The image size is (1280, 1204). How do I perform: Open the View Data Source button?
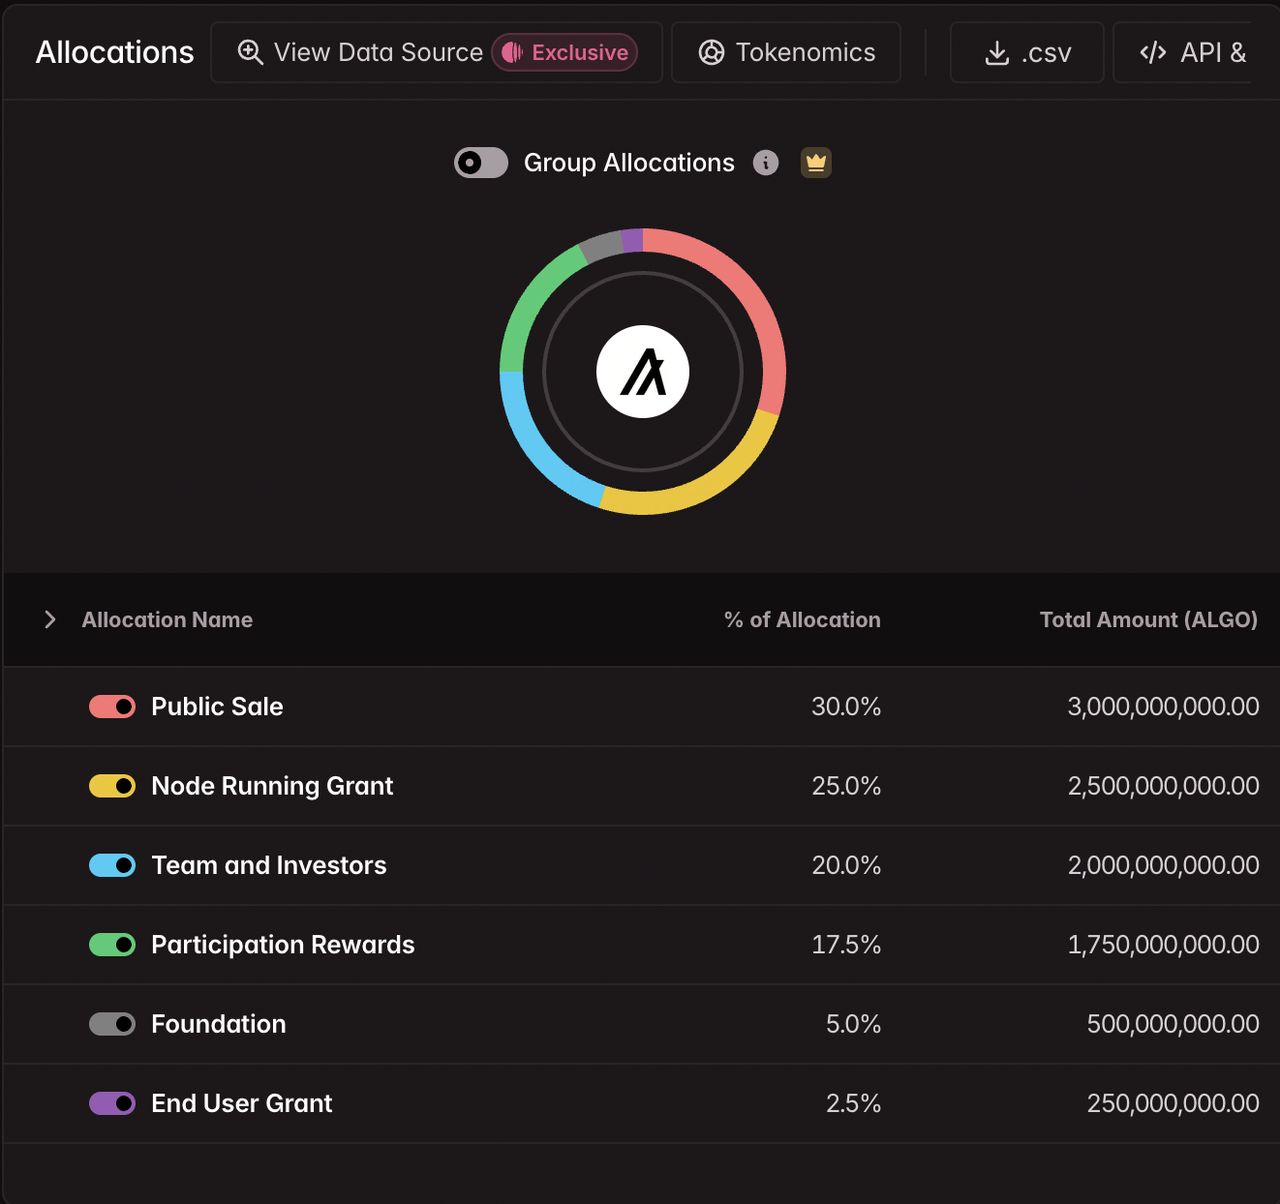tap(437, 53)
